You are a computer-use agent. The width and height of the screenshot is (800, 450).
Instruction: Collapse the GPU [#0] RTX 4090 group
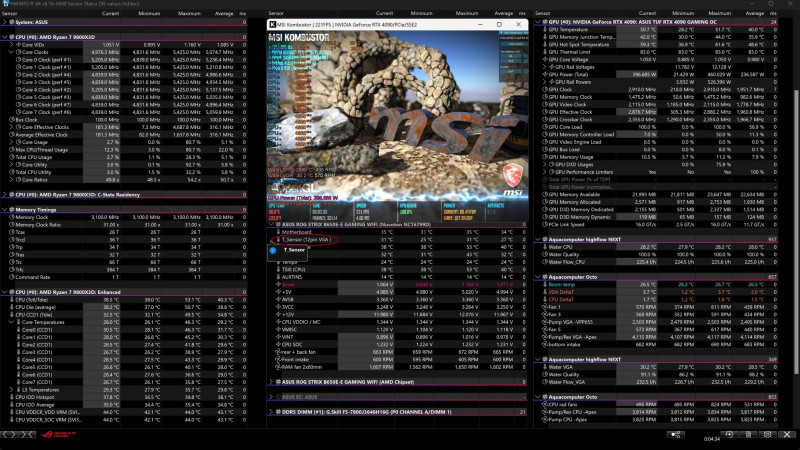(x=538, y=22)
